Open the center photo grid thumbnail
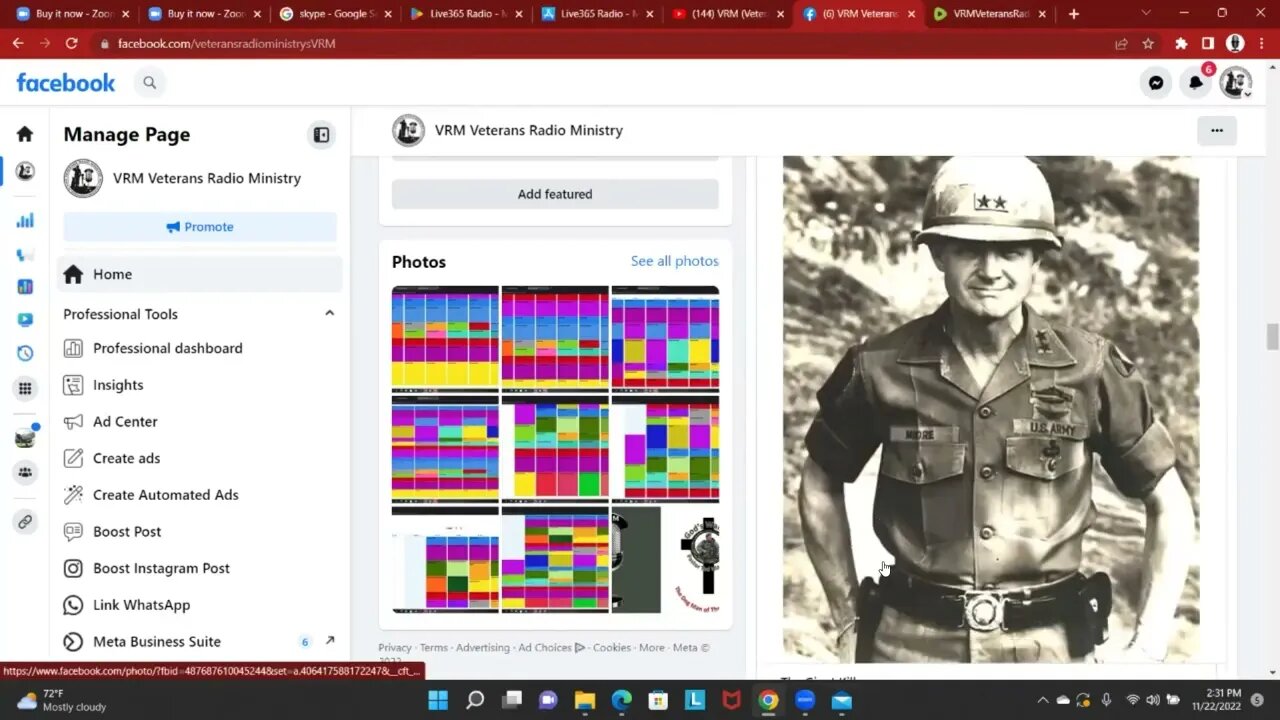1280x720 pixels. [555, 448]
